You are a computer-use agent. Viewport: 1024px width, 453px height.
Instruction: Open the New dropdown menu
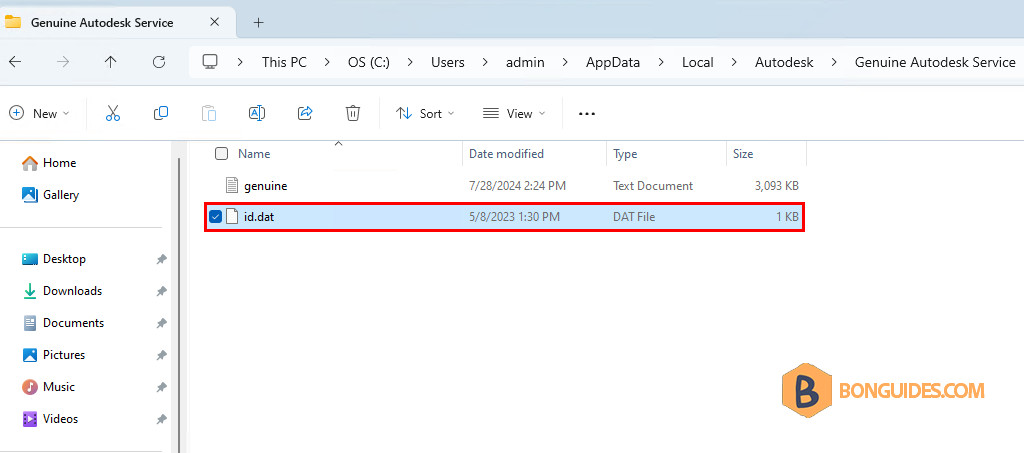39,114
